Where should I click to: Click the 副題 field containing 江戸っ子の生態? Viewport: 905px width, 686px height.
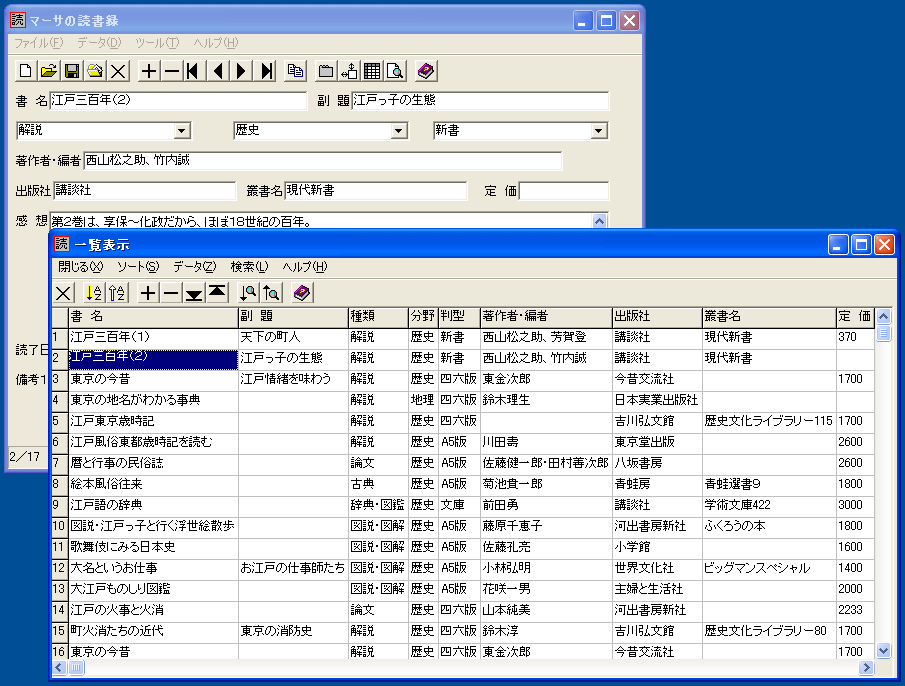pos(480,100)
